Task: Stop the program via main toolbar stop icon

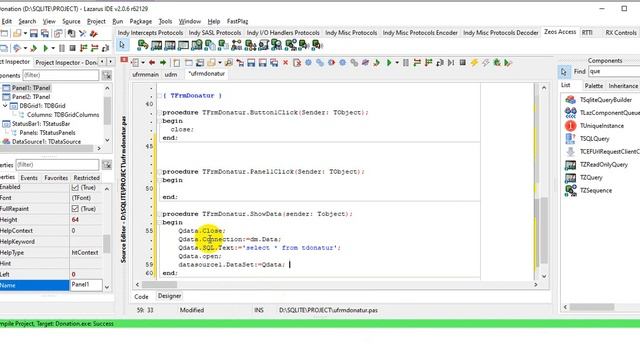Action: tap(72, 48)
